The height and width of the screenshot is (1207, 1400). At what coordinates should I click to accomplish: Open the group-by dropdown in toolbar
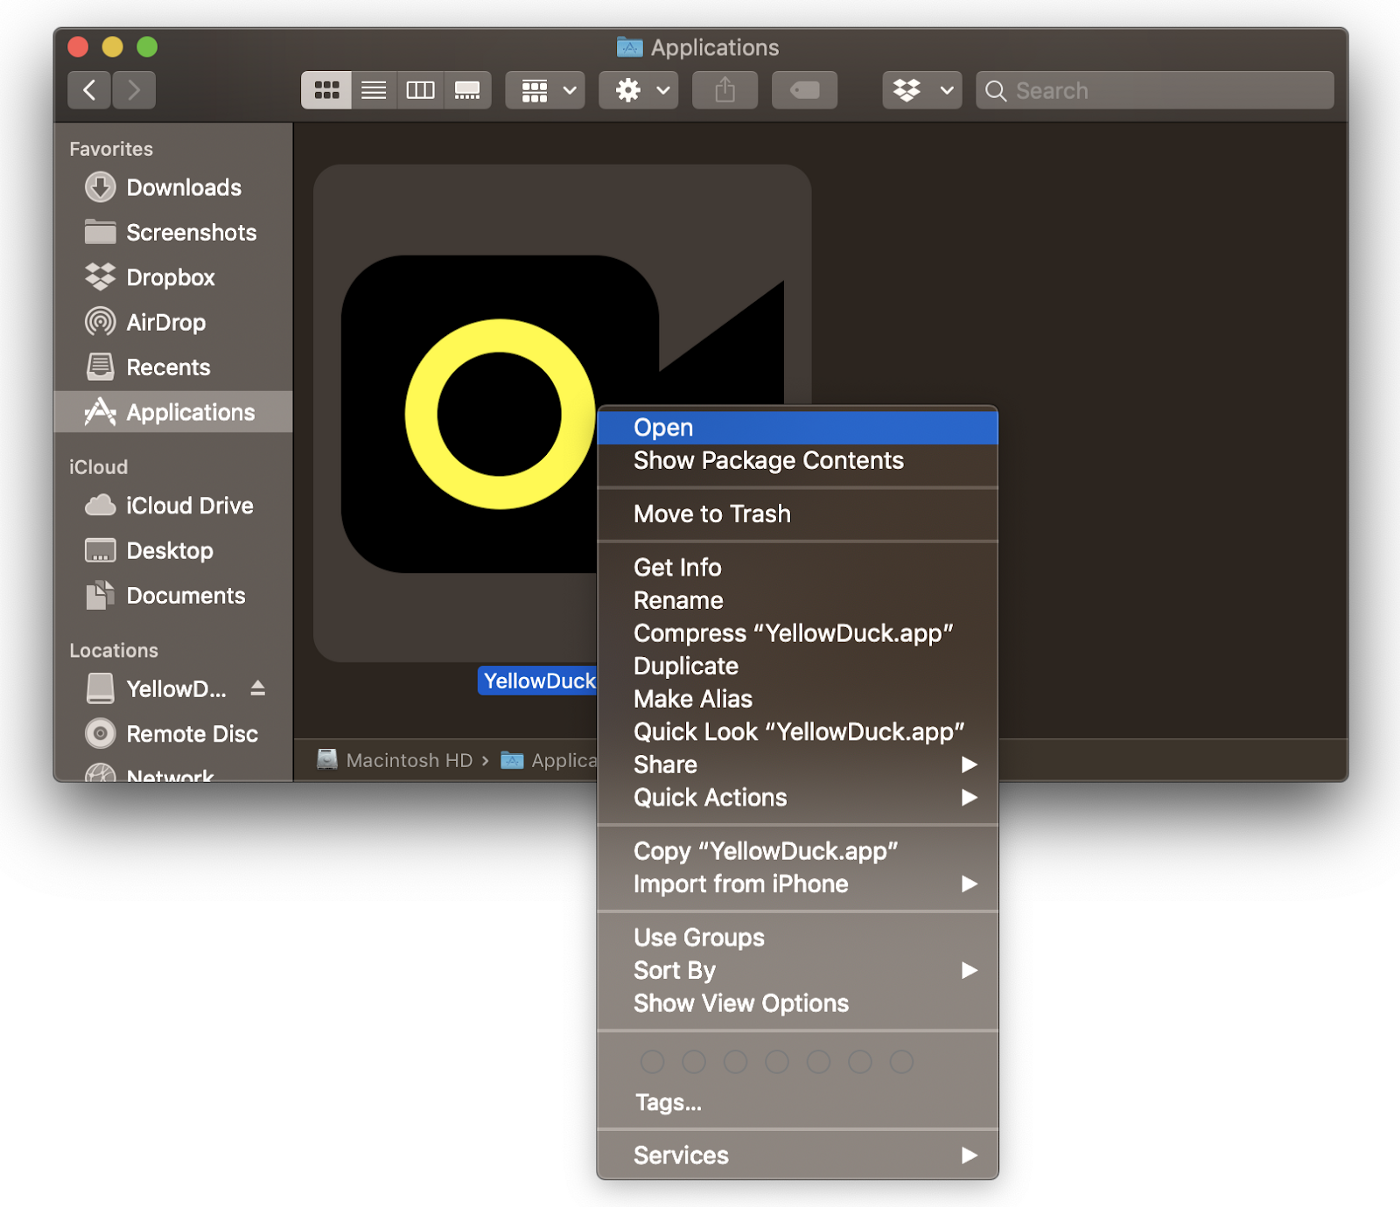545,90
